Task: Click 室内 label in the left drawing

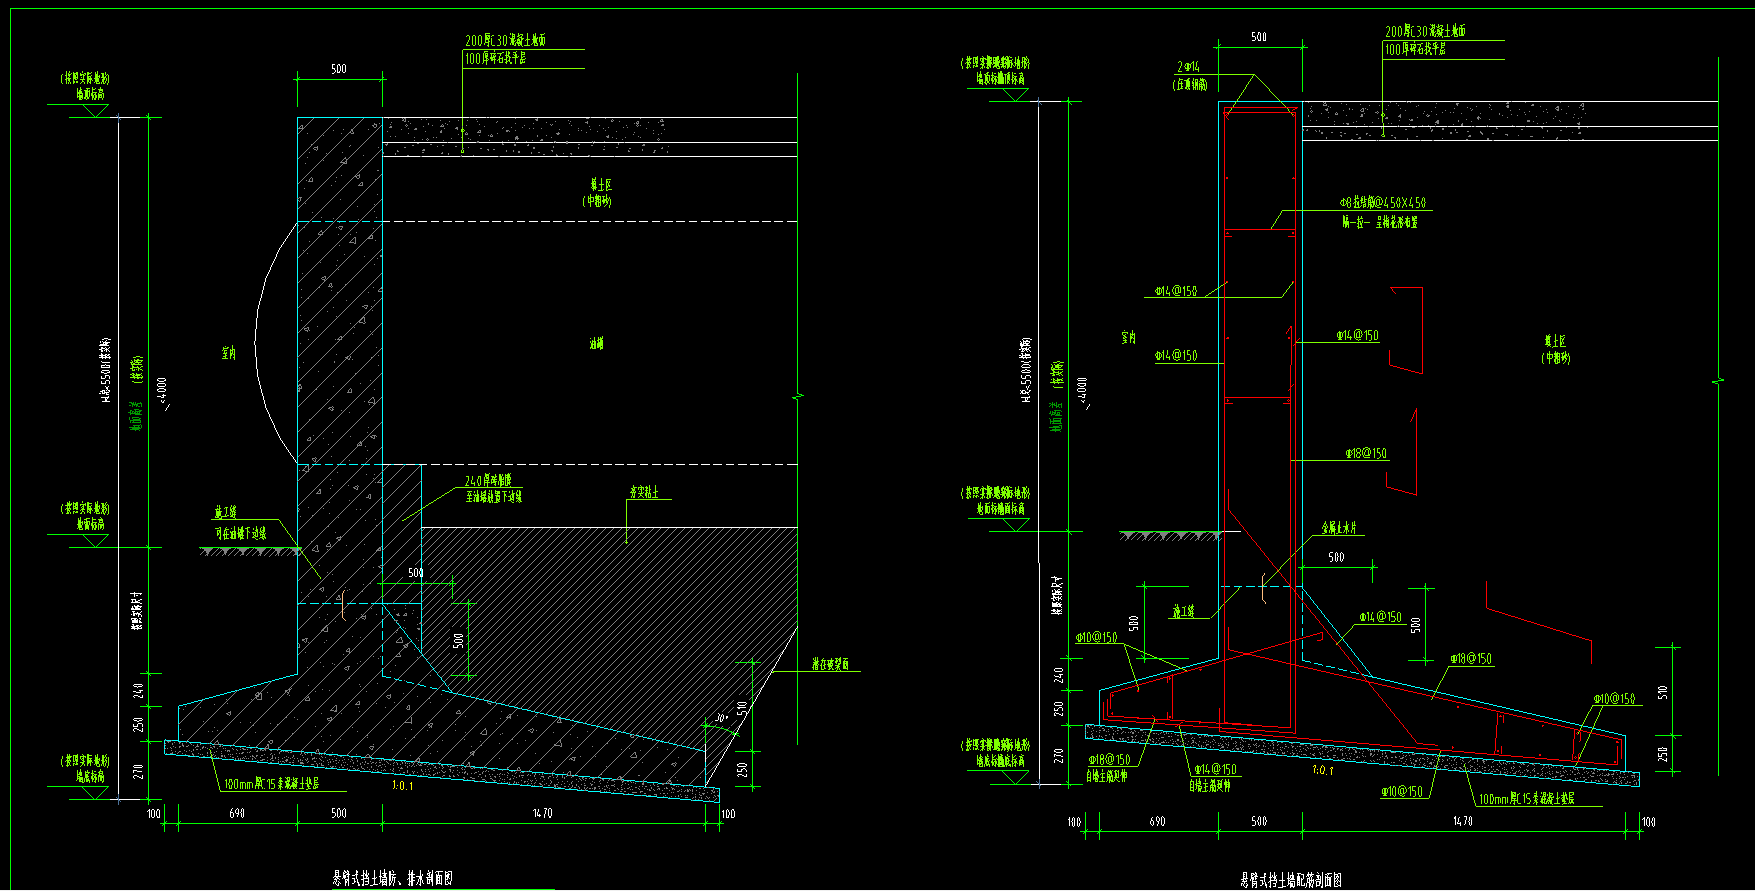Action: [229, 352]
